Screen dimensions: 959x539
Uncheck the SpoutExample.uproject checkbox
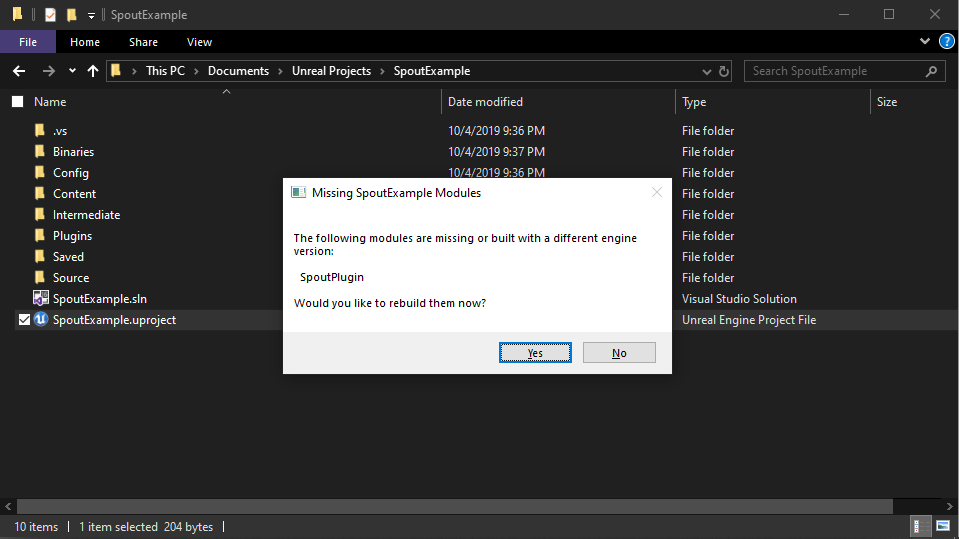(24, 319)
